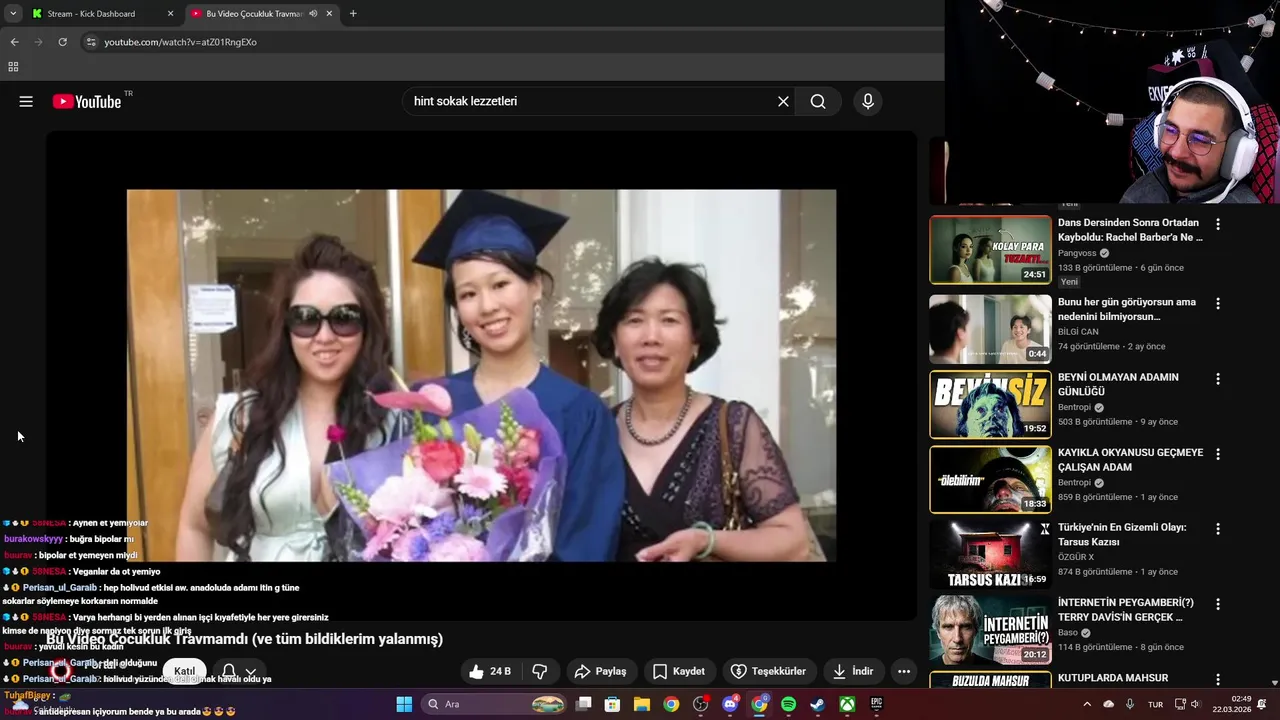Close the Kick Dashboard tab
The width and height of the screenshot is (1280, 720).
170,14
